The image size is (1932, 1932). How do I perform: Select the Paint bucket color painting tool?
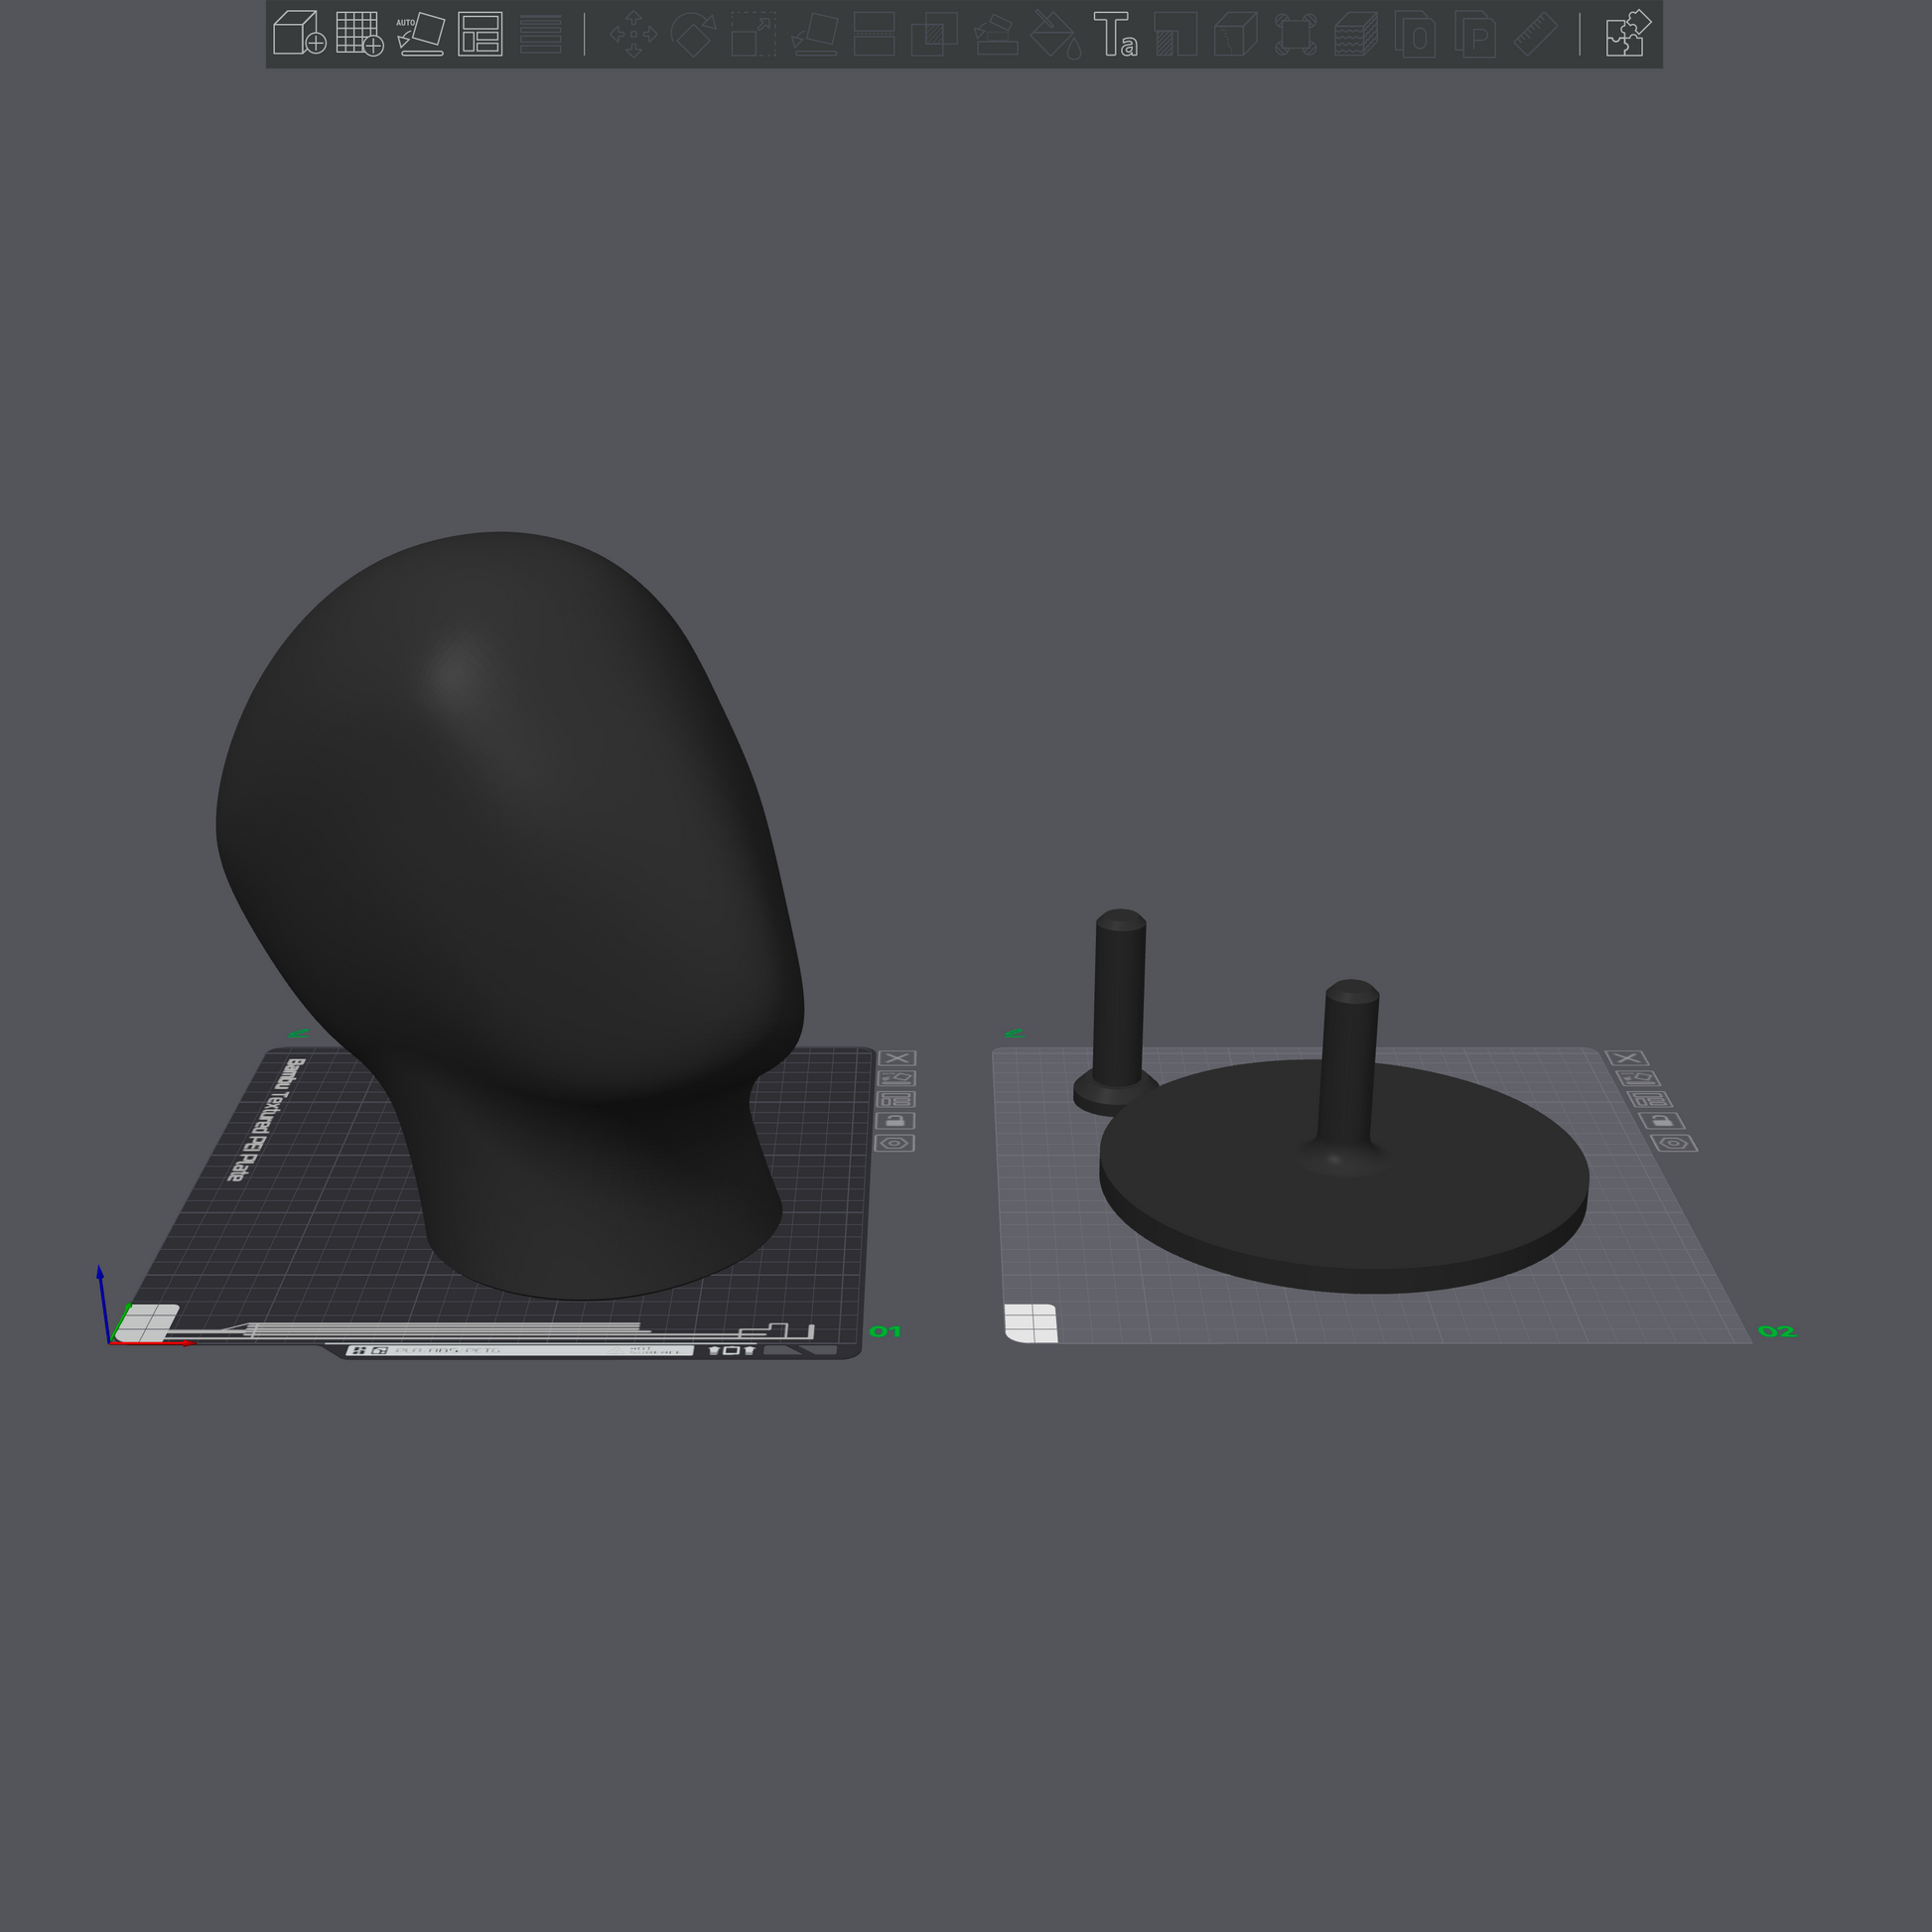1055,34
